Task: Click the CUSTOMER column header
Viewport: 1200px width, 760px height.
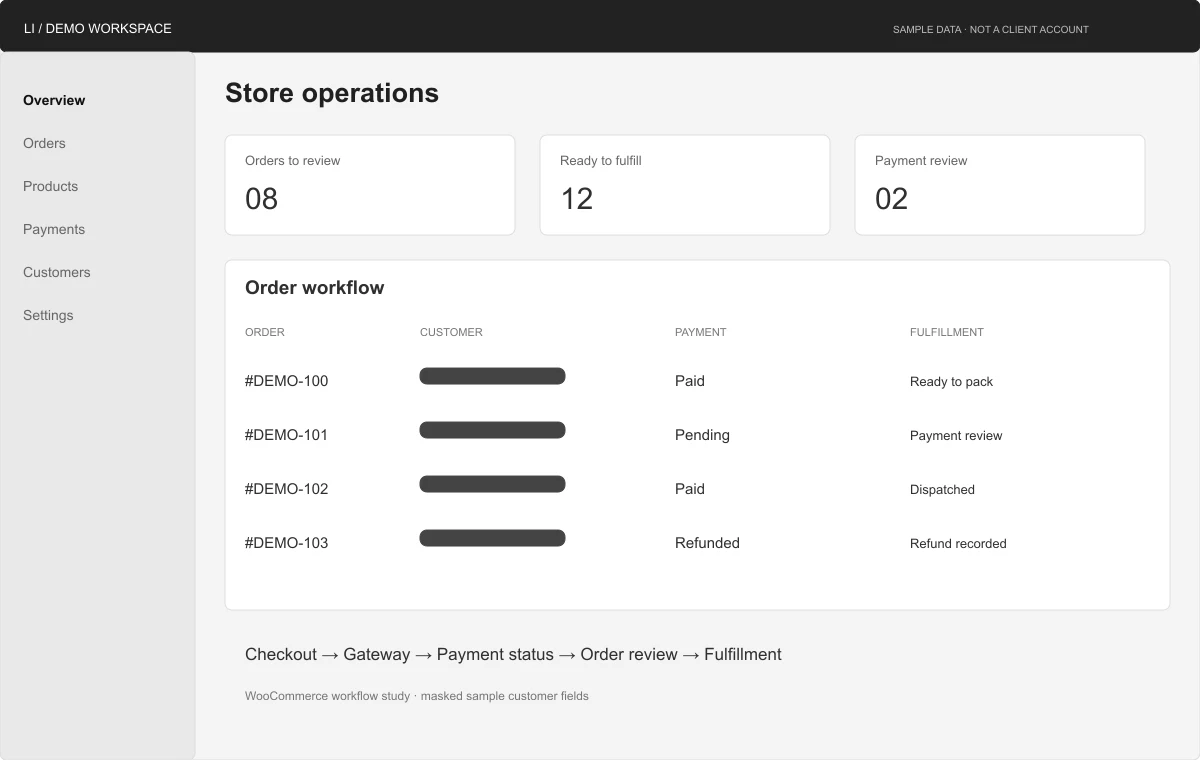Action: (451, 332)
